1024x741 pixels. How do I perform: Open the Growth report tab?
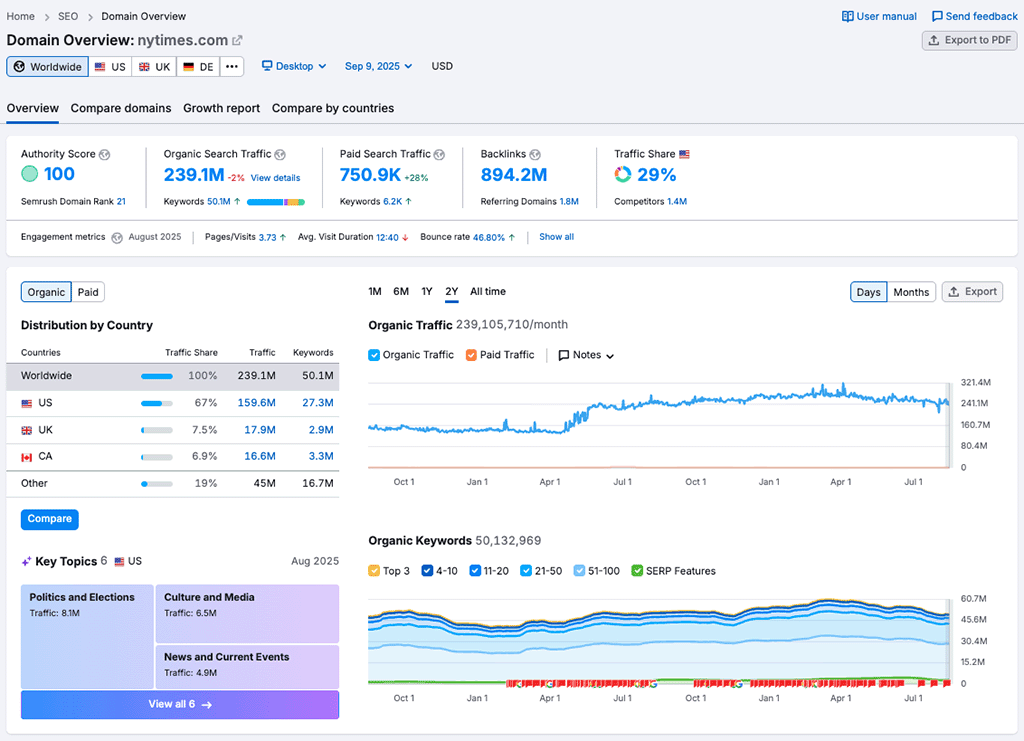[221, 108]
